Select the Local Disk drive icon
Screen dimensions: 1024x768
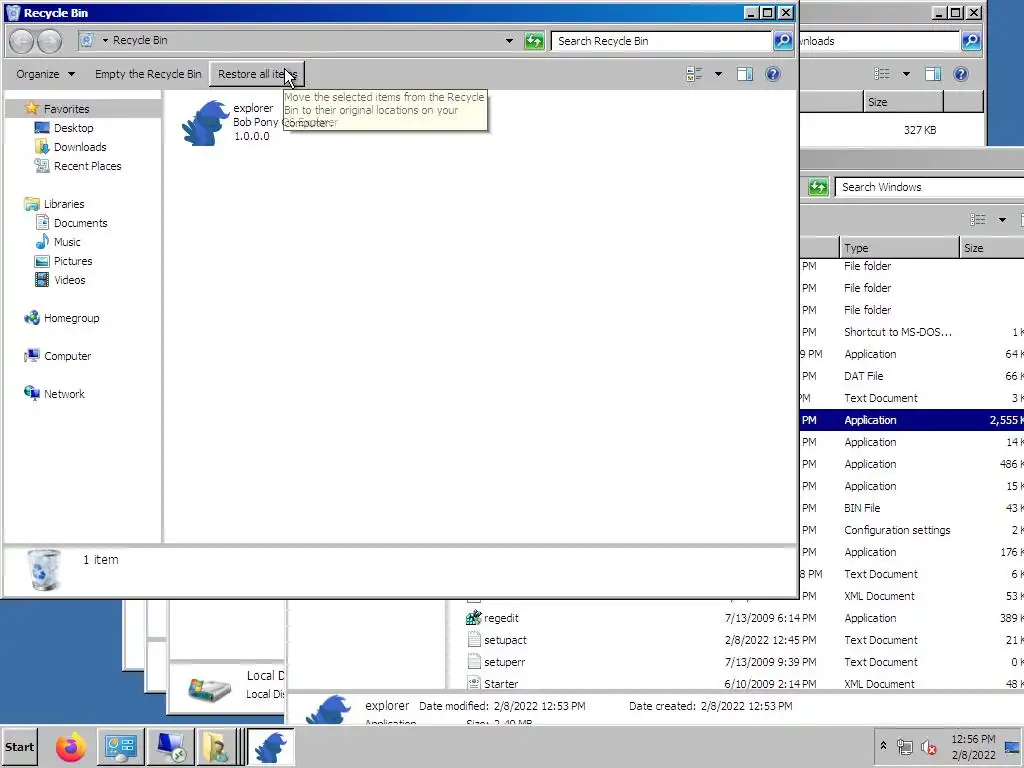[x=210, y=690]
